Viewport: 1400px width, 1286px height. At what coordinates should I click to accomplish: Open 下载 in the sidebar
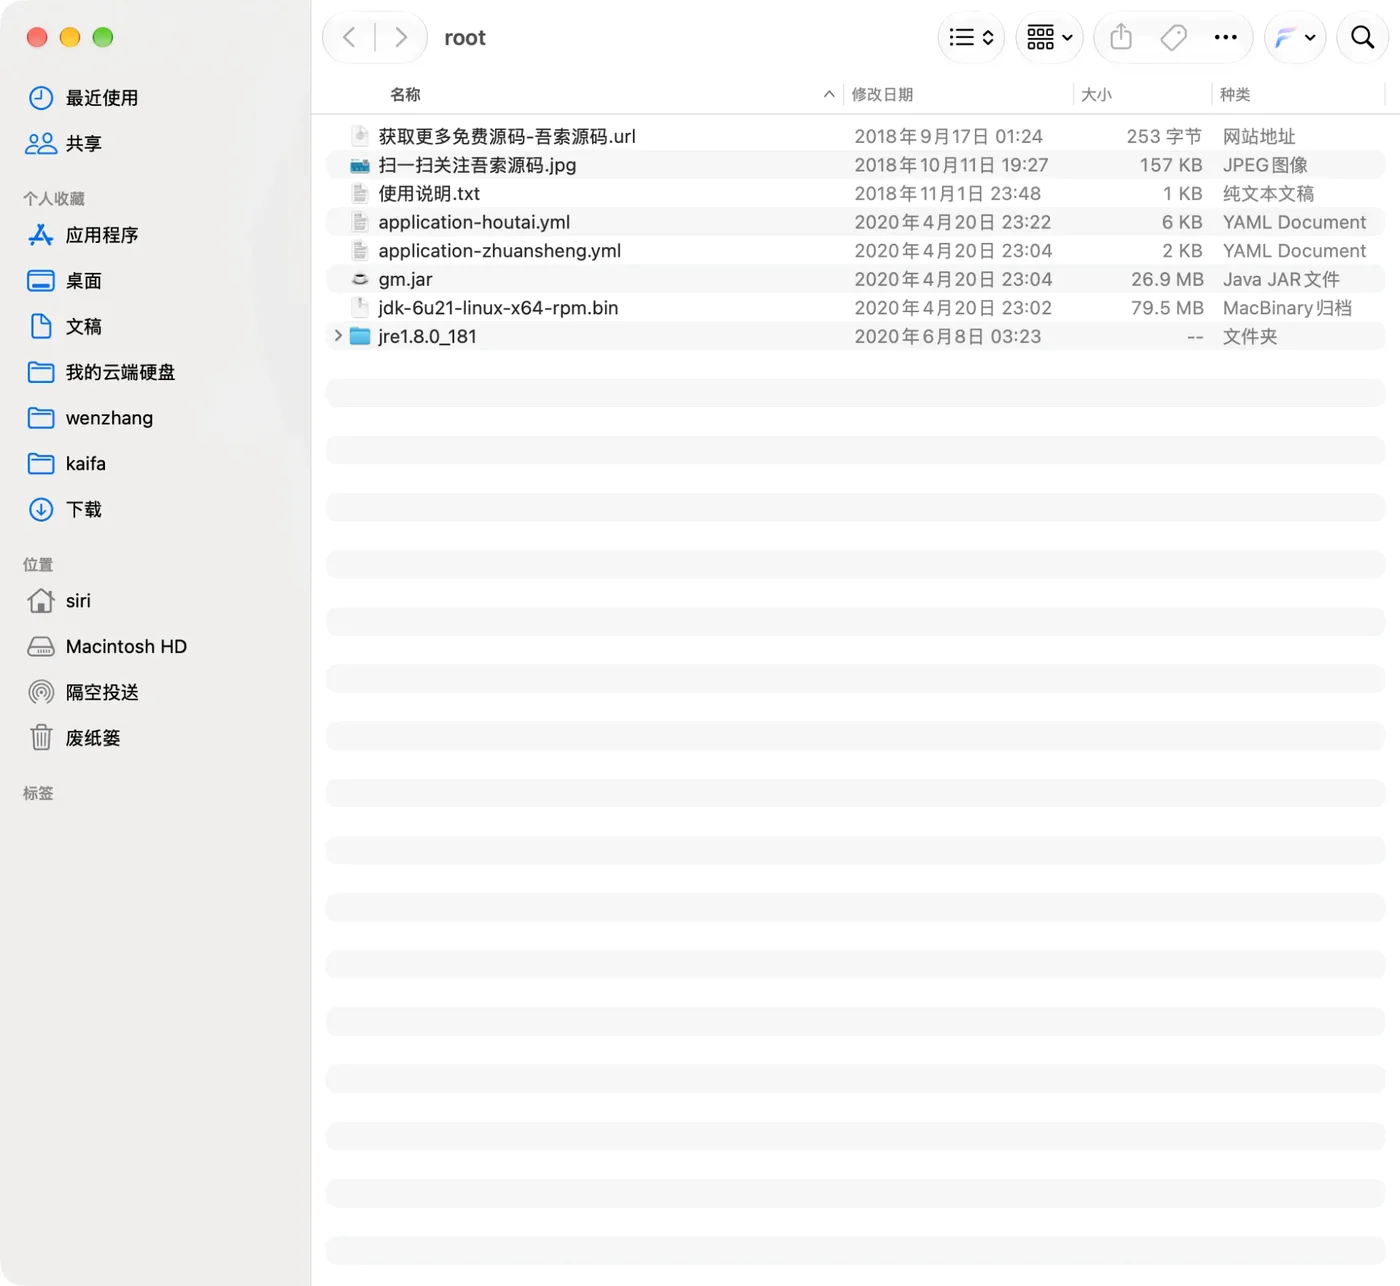pyautogui.click(x=84, y=510)
